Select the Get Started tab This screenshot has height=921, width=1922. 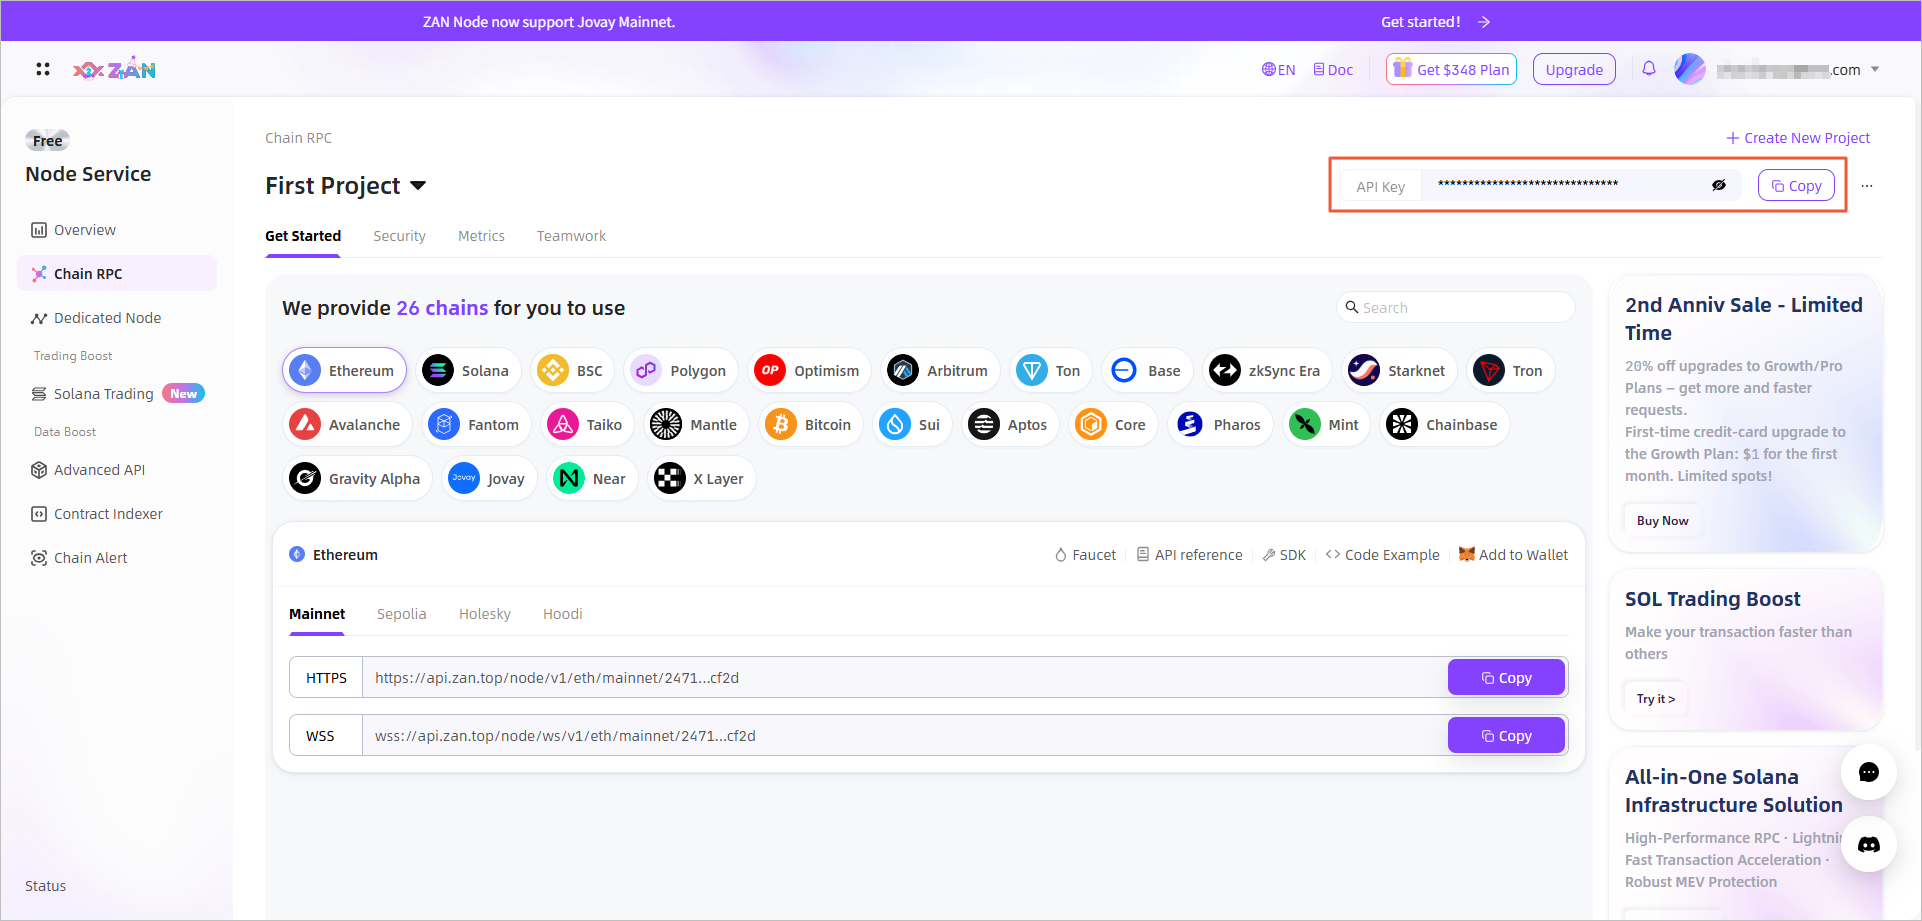click(x=303, y=236)
